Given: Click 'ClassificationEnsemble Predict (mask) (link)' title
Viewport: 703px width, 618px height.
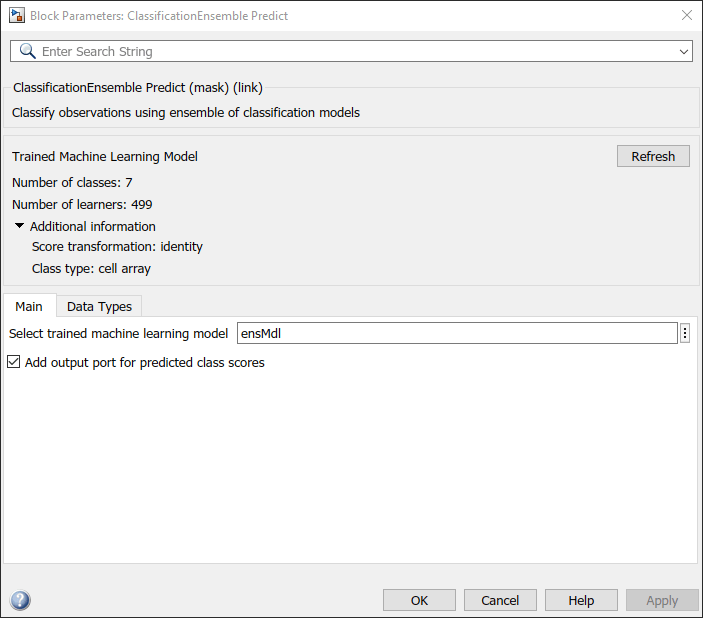Looking at the screenshot, I should coord(138,87).
